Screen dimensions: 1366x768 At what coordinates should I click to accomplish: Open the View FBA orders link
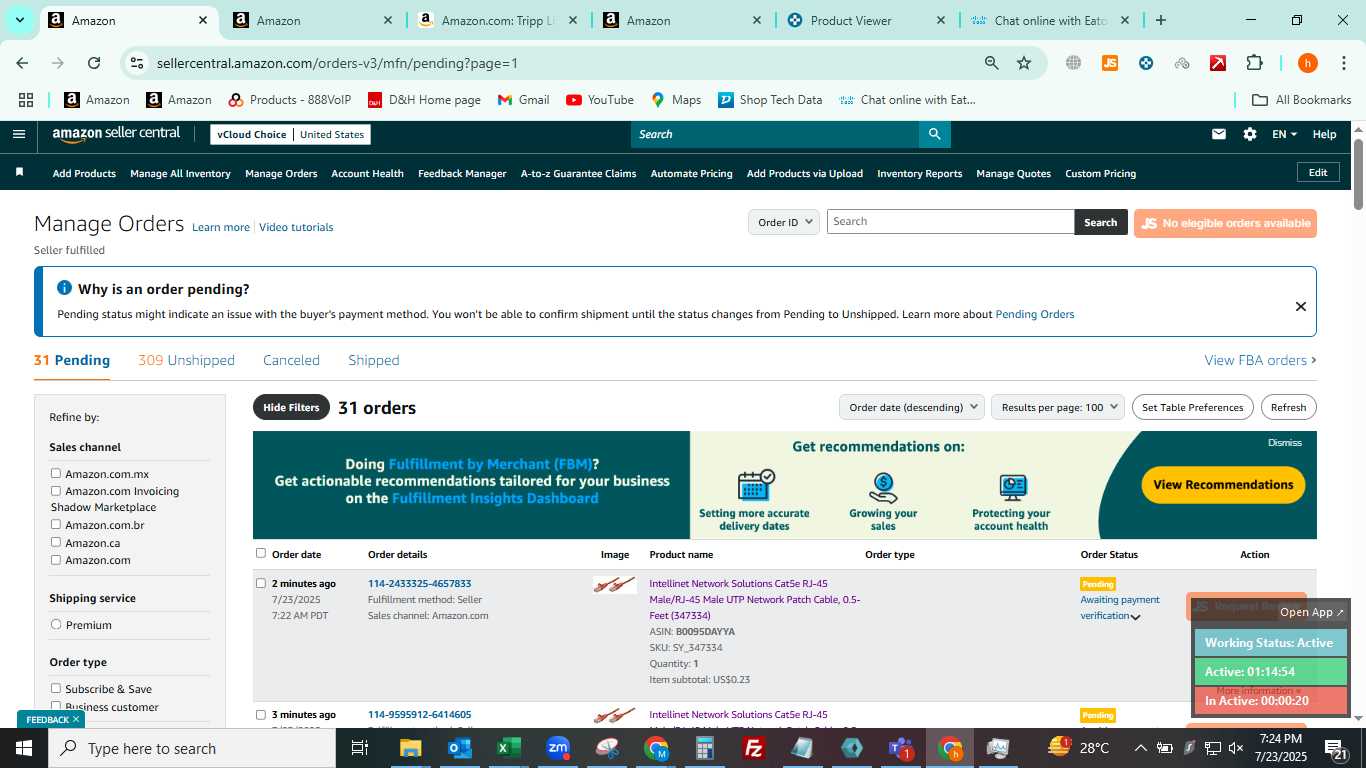point(1260,360)
